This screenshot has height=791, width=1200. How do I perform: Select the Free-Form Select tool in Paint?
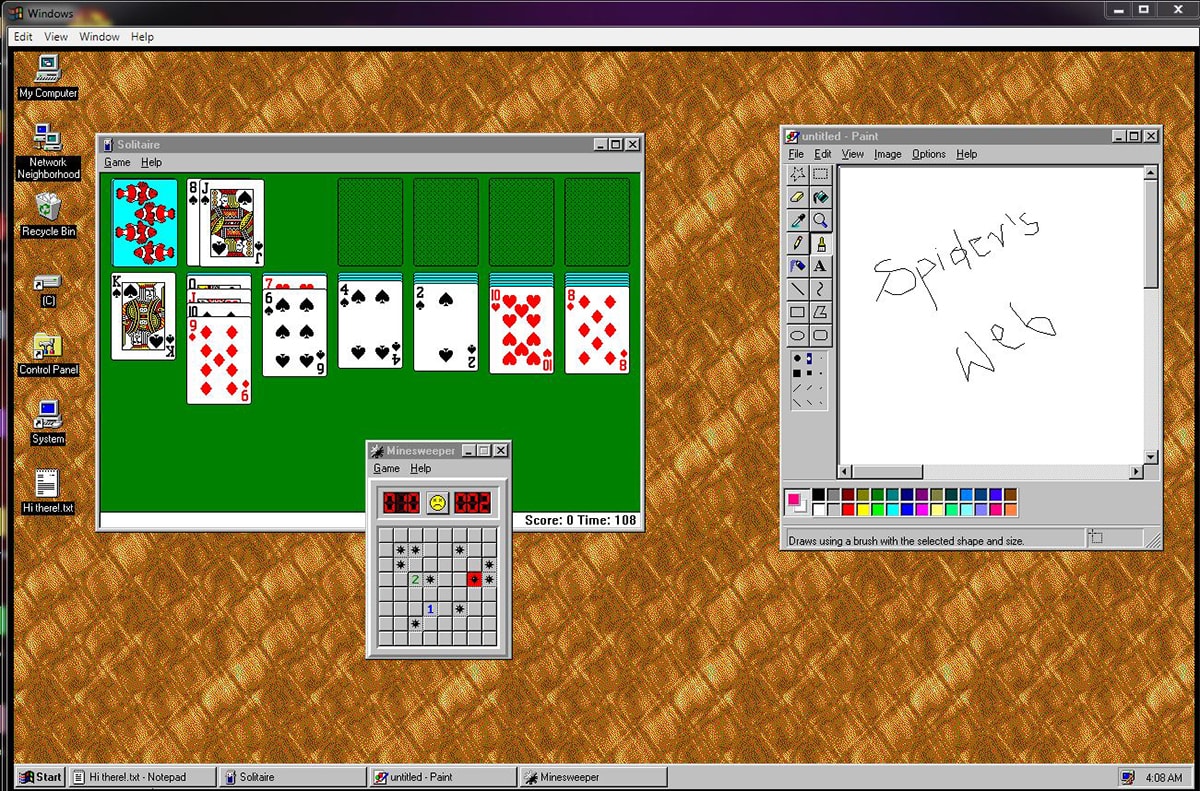coord(798,174)
